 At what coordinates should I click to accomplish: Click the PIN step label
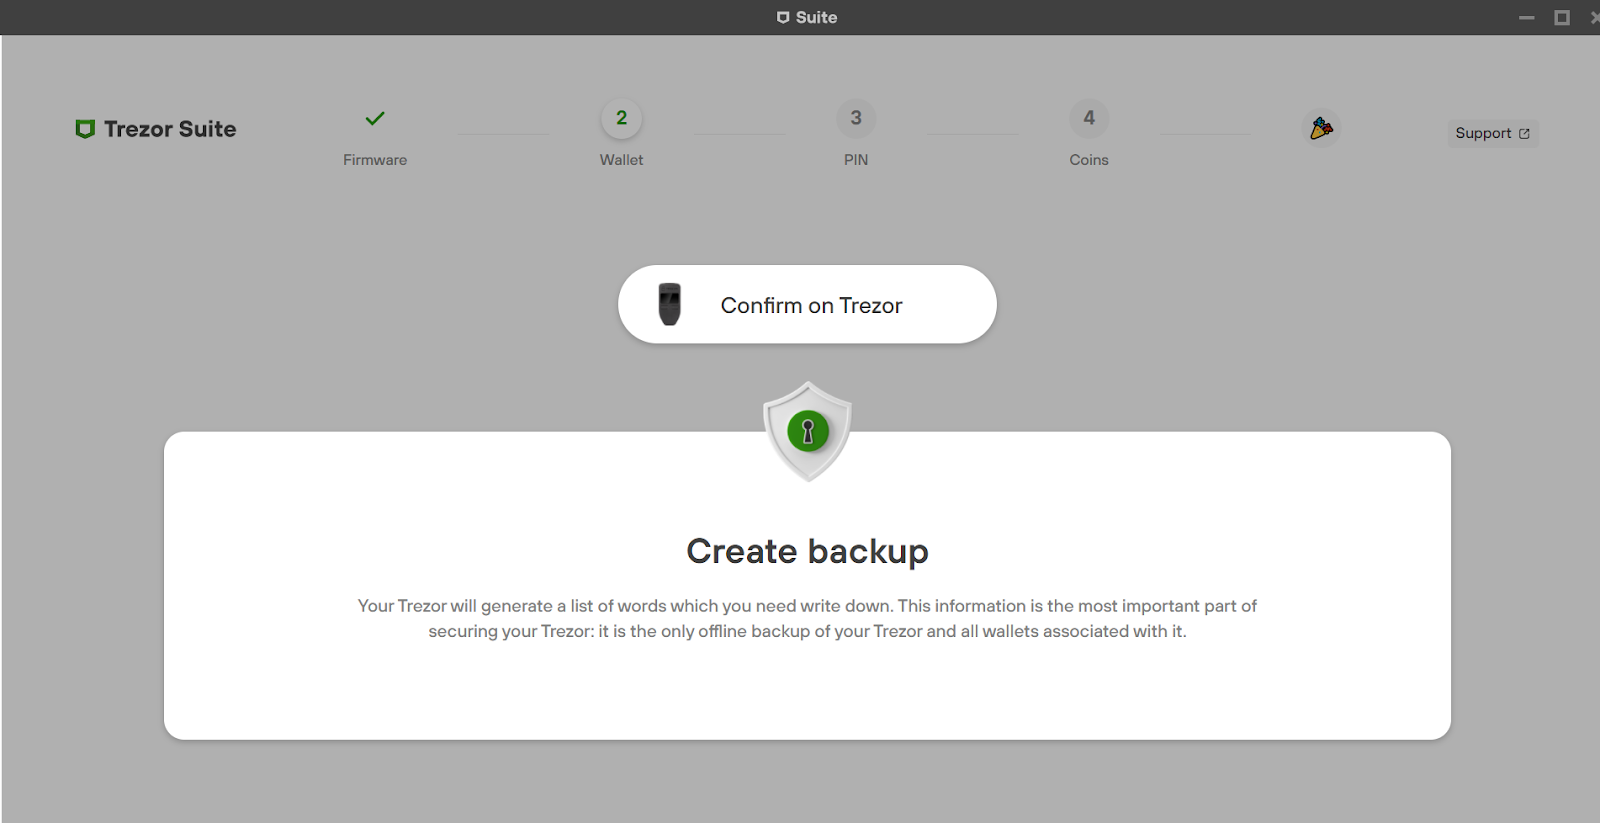[856, 160]
